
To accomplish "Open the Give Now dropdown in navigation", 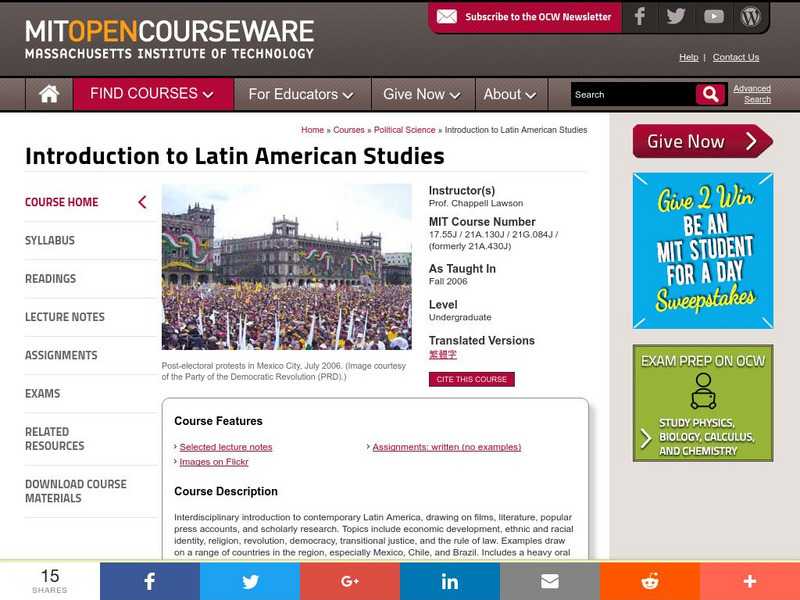I will pos(421,94).
